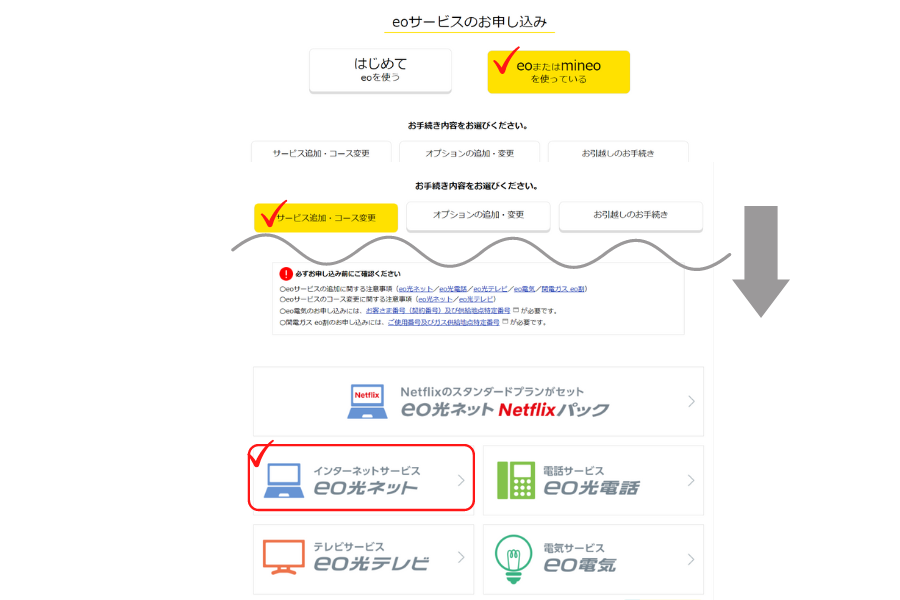The image size is (900, 600).
Task: Click the chevron arrow on the eo光テレビ card
Action: click(x=461, y=557)
